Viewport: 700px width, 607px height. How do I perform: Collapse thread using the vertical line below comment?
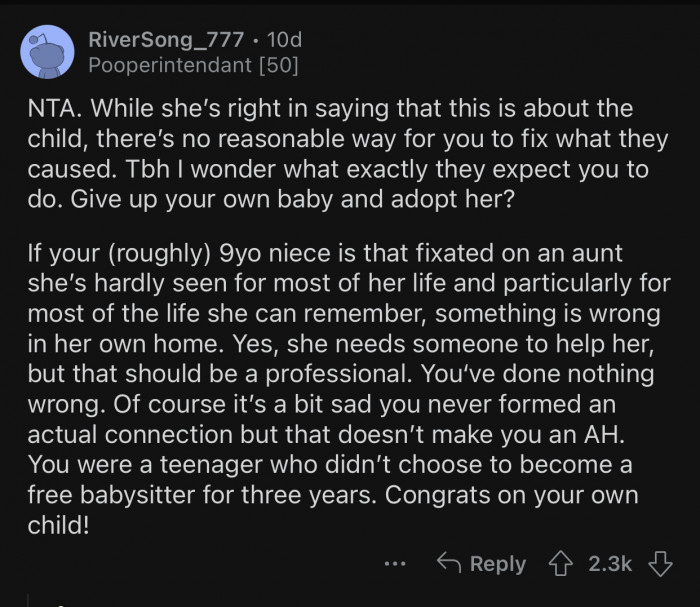coord(28,600)
